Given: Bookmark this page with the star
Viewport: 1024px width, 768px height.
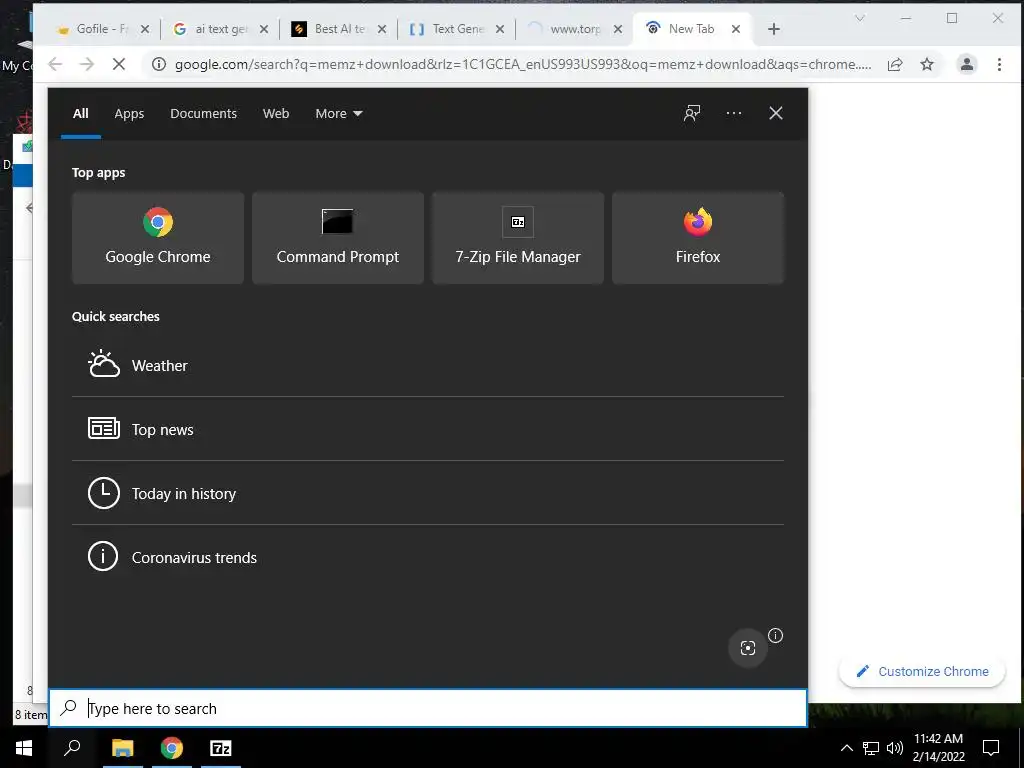Looking at the screenshot, I should click(x=927, y=64).
